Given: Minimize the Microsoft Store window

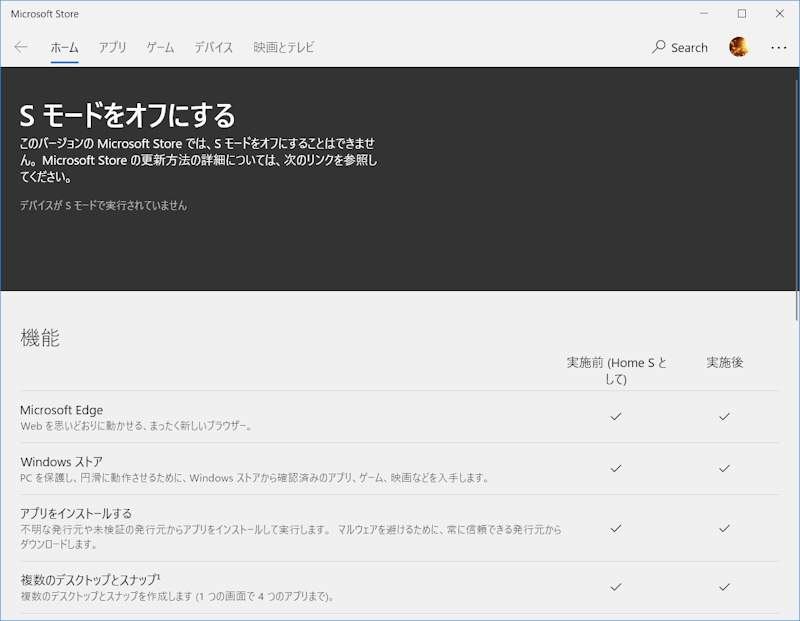Looking at the screenshot, I should tap(704, 14).
